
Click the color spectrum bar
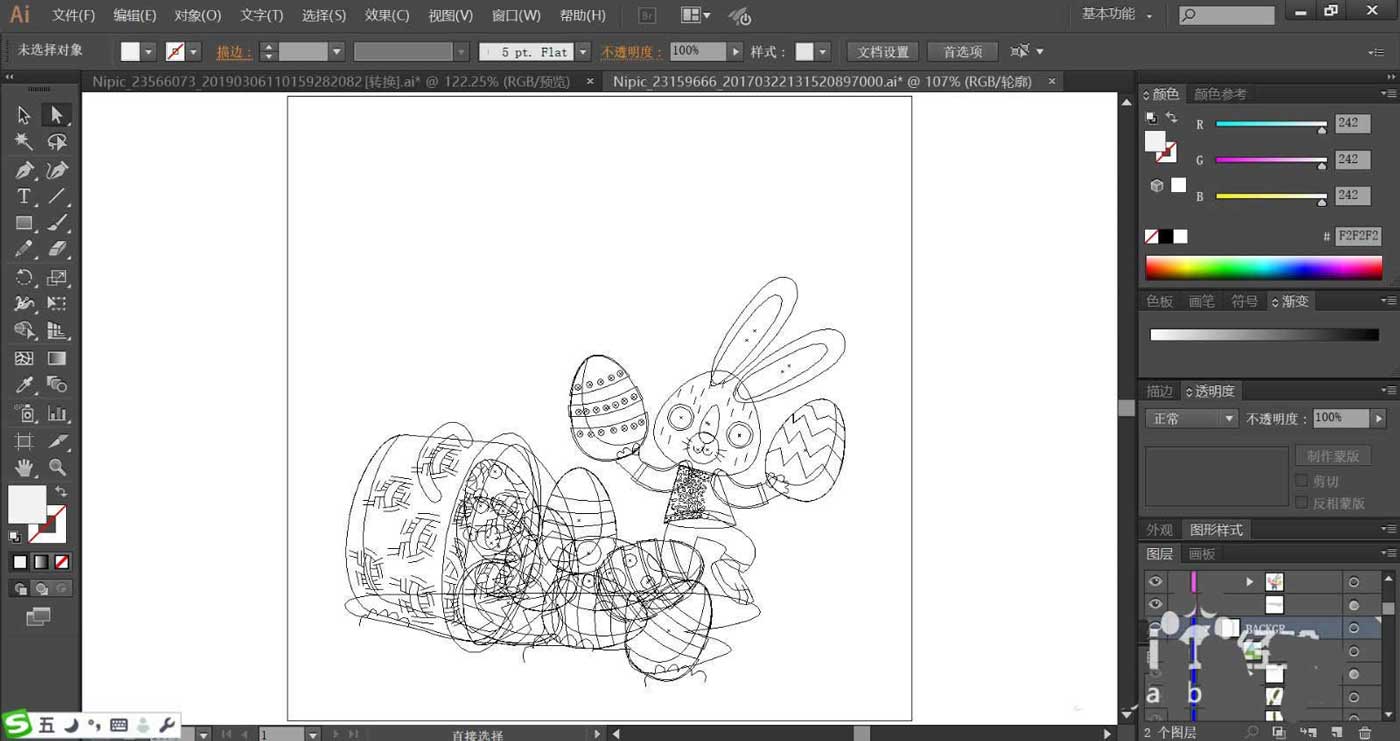(1263, 268)
